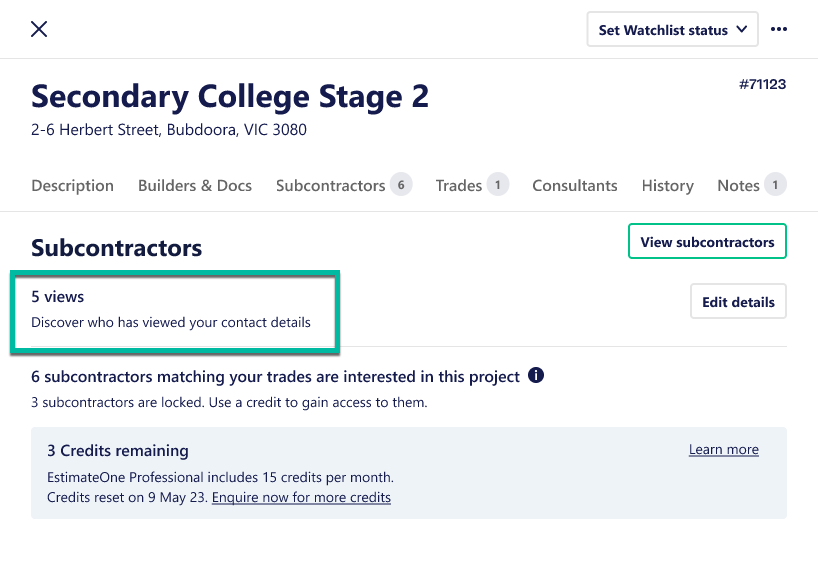
Task: Switch to the Description tab
Action: [x=73, y=186]
